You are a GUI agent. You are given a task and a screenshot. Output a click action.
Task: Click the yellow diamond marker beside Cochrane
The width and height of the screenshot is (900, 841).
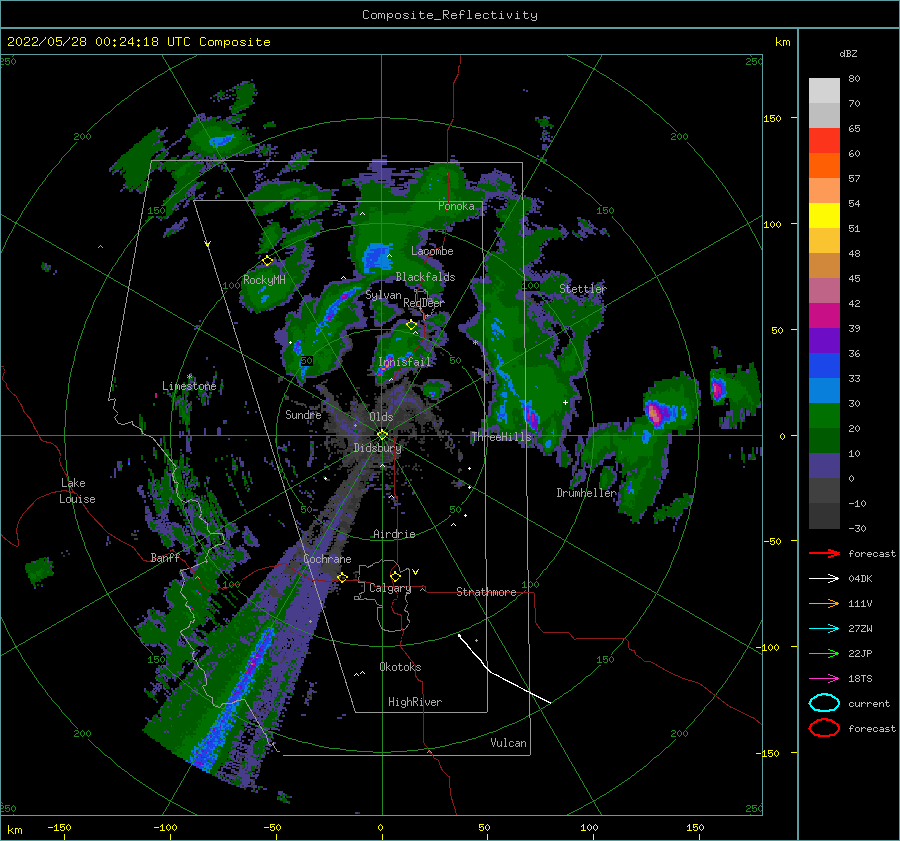(342, 577)
